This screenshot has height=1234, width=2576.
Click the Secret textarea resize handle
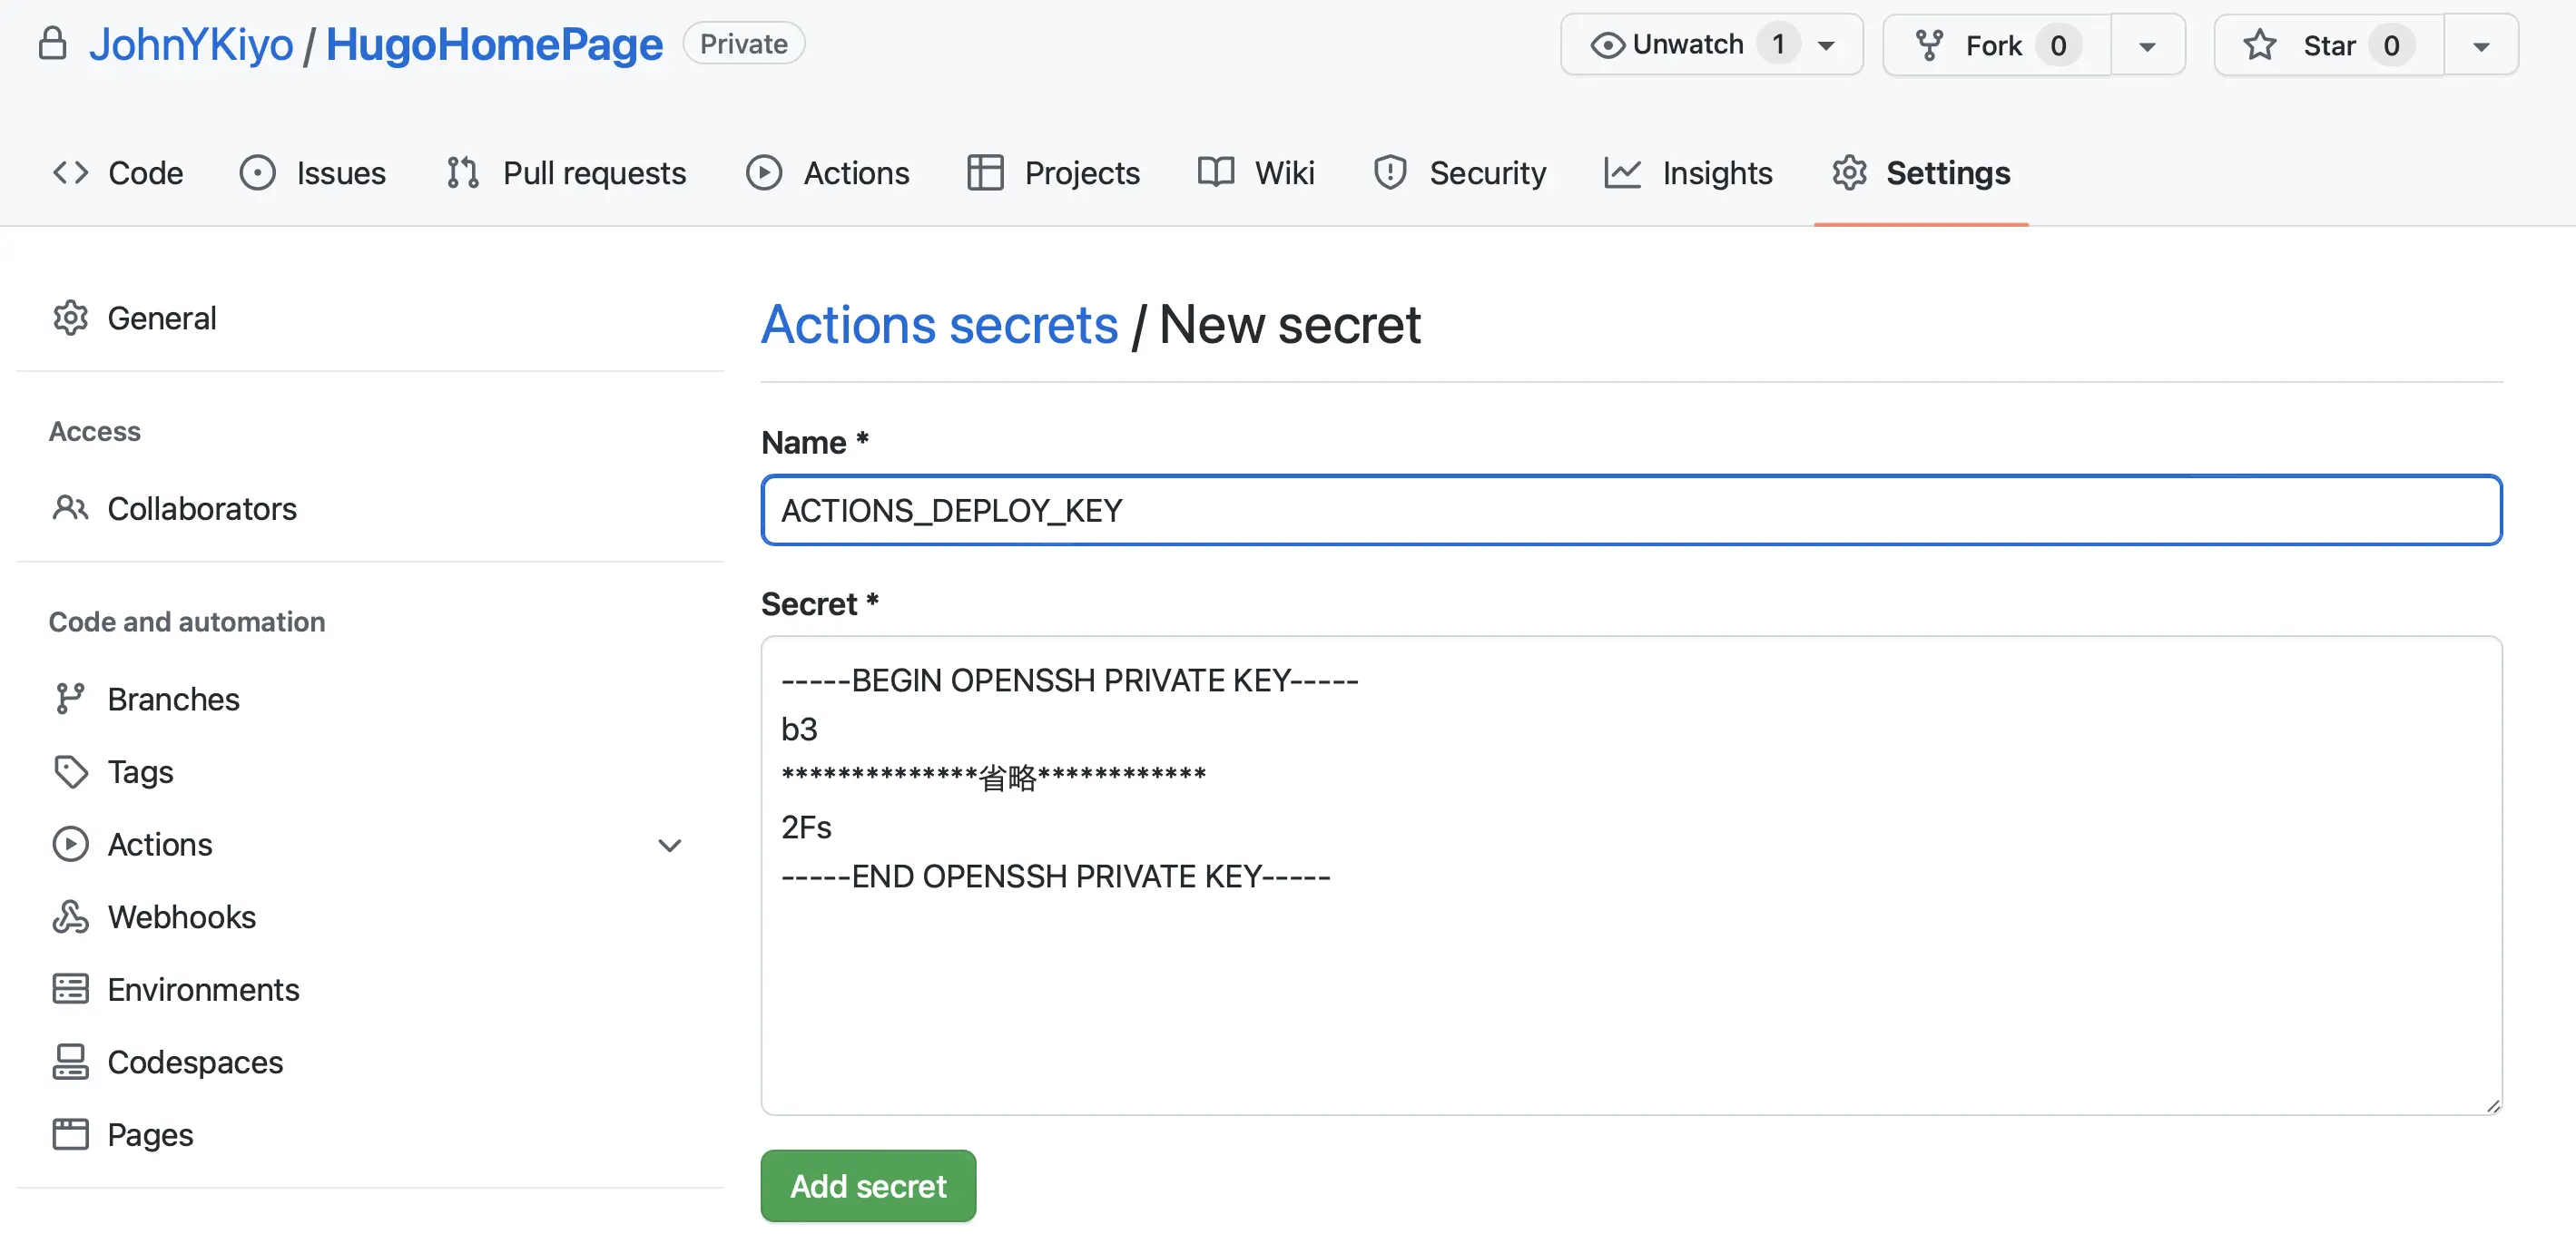coord(2493,1105)
